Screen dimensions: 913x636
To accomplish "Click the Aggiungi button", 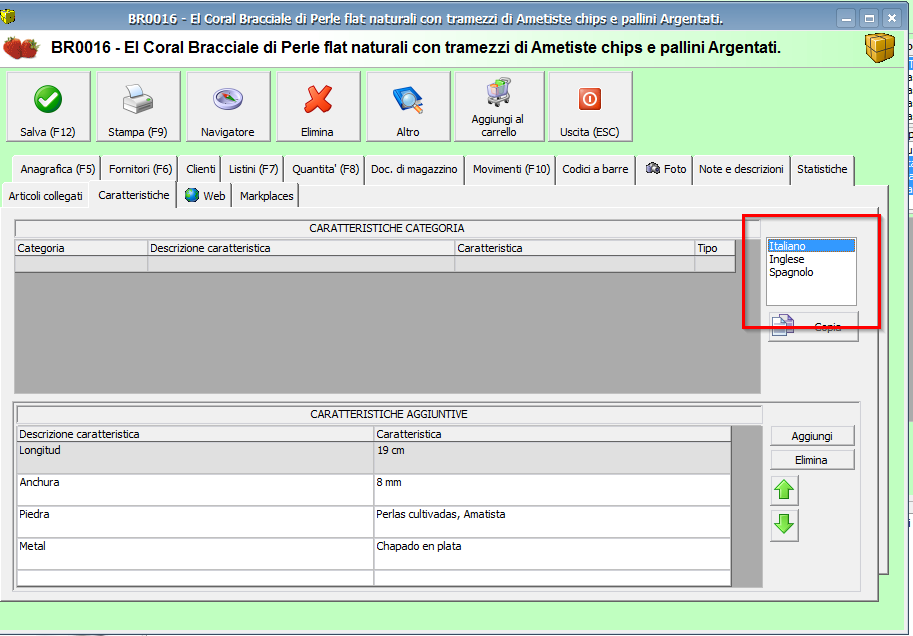I will coord(812,436).
